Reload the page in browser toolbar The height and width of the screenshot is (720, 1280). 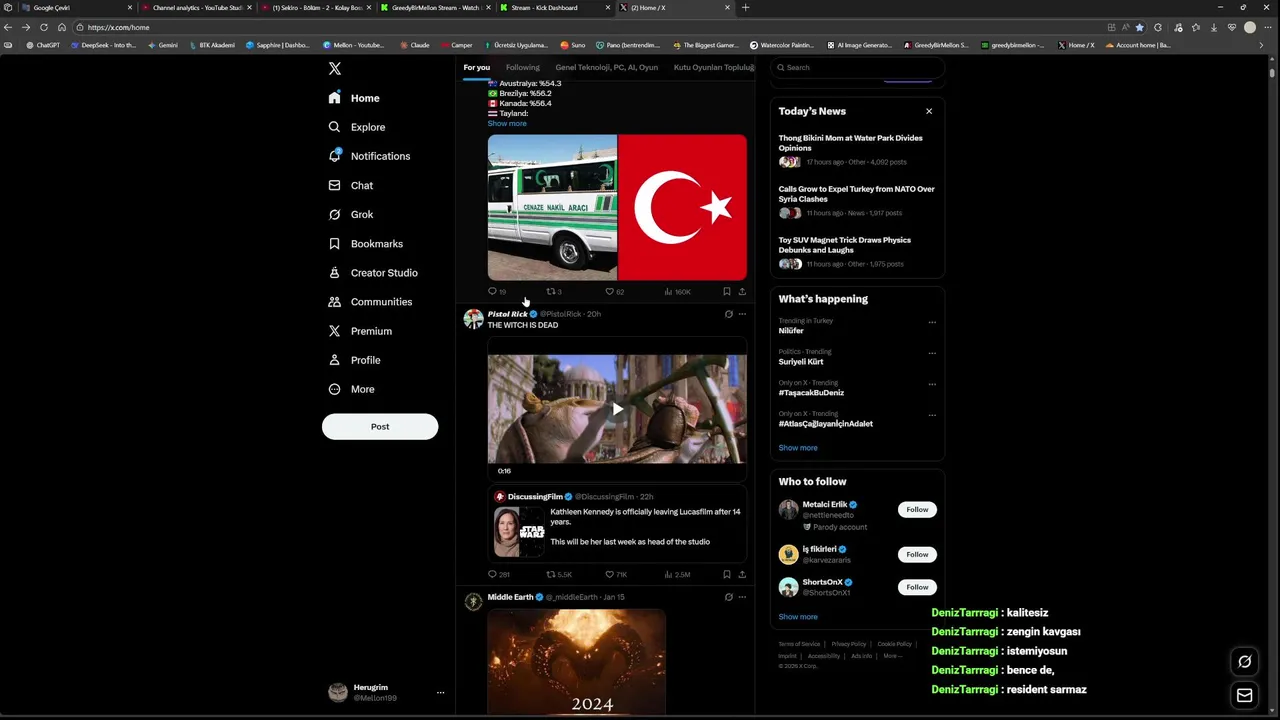pos(43,27)
